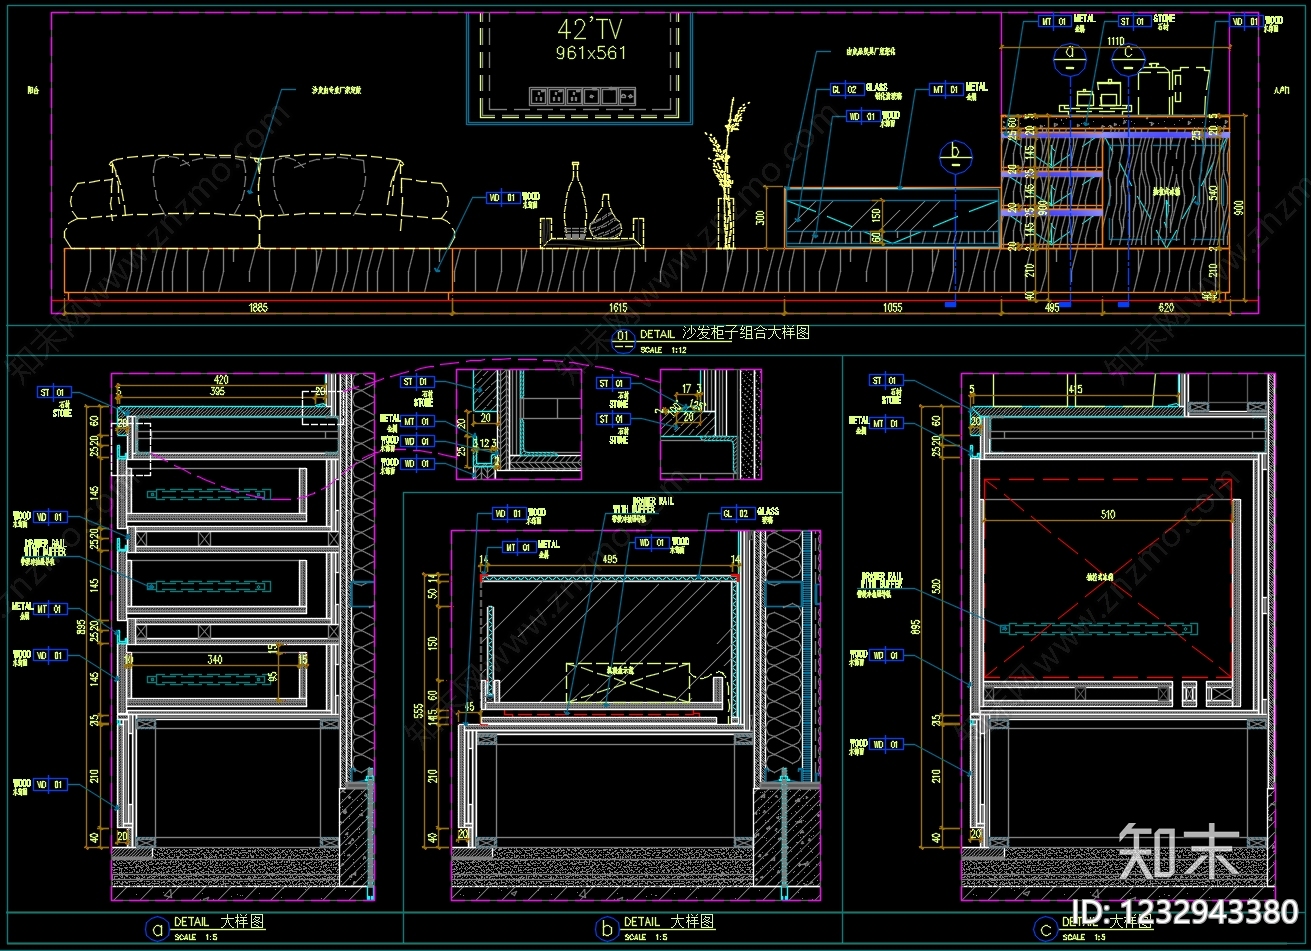Select the 1615 dimension text
Image resolution: width=1311 pixels, height=951 pixels.
tap(617, 308)
